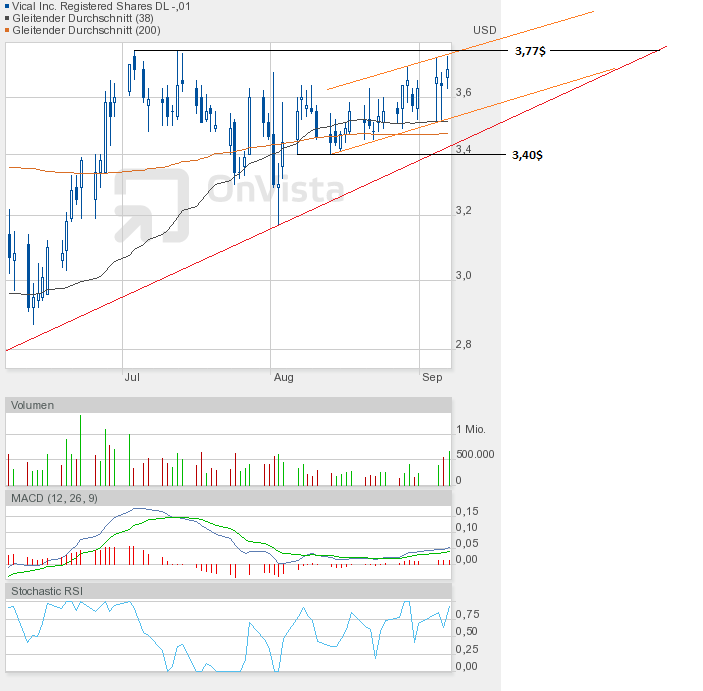Open the Stochastic RSI panel header
The image size is (703, 691).
pos(47,591)
